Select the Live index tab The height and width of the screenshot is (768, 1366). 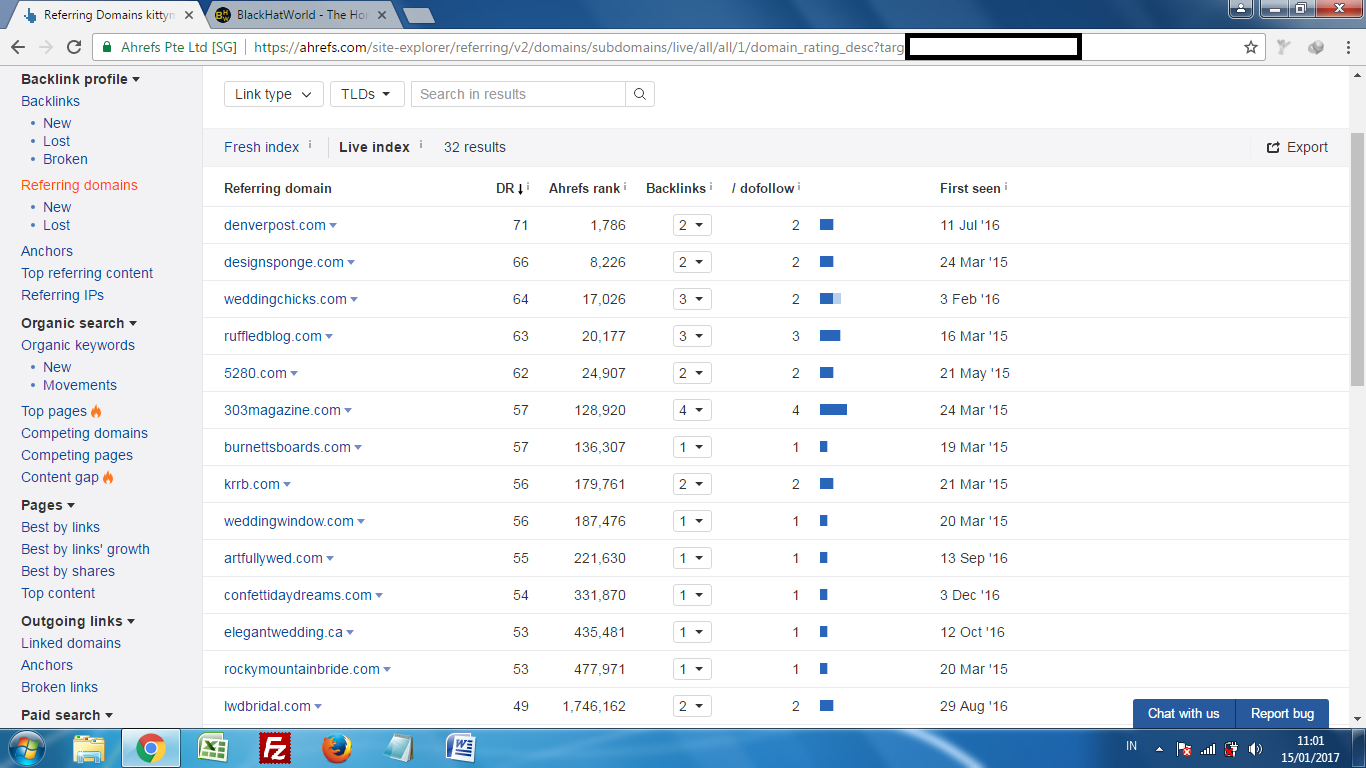tap(374, 147)
